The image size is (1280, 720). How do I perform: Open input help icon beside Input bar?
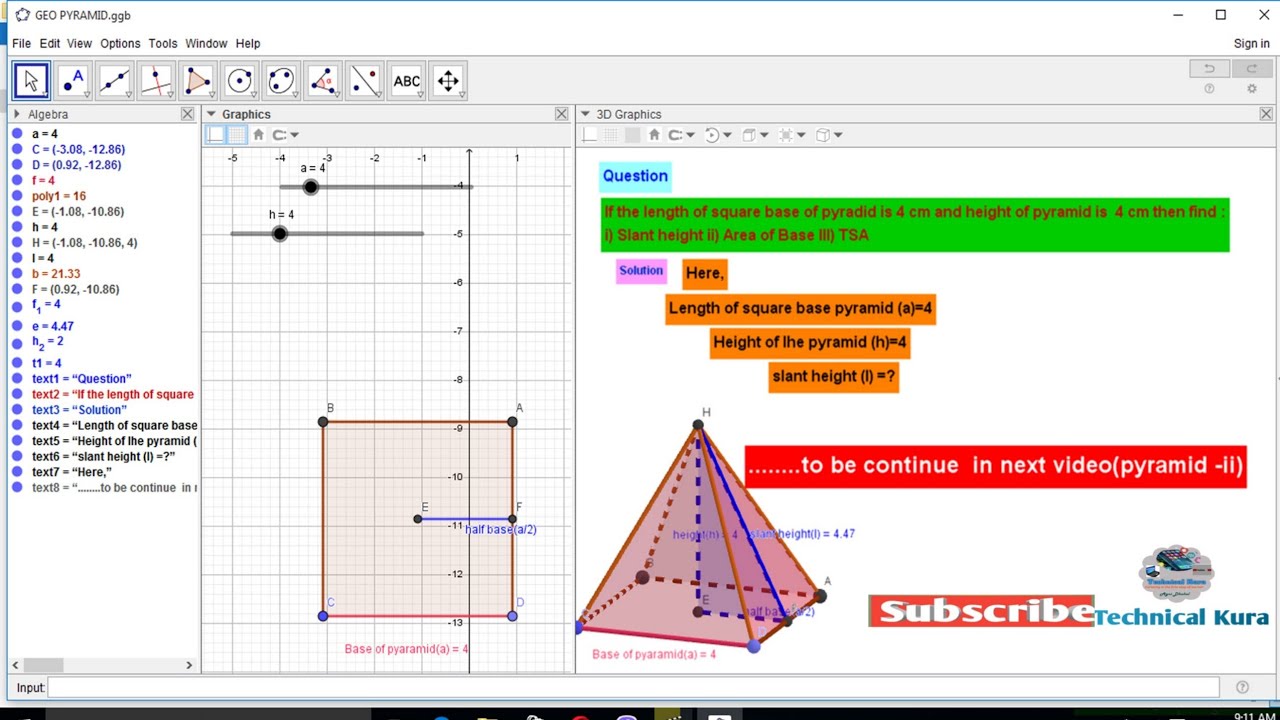1242,687
